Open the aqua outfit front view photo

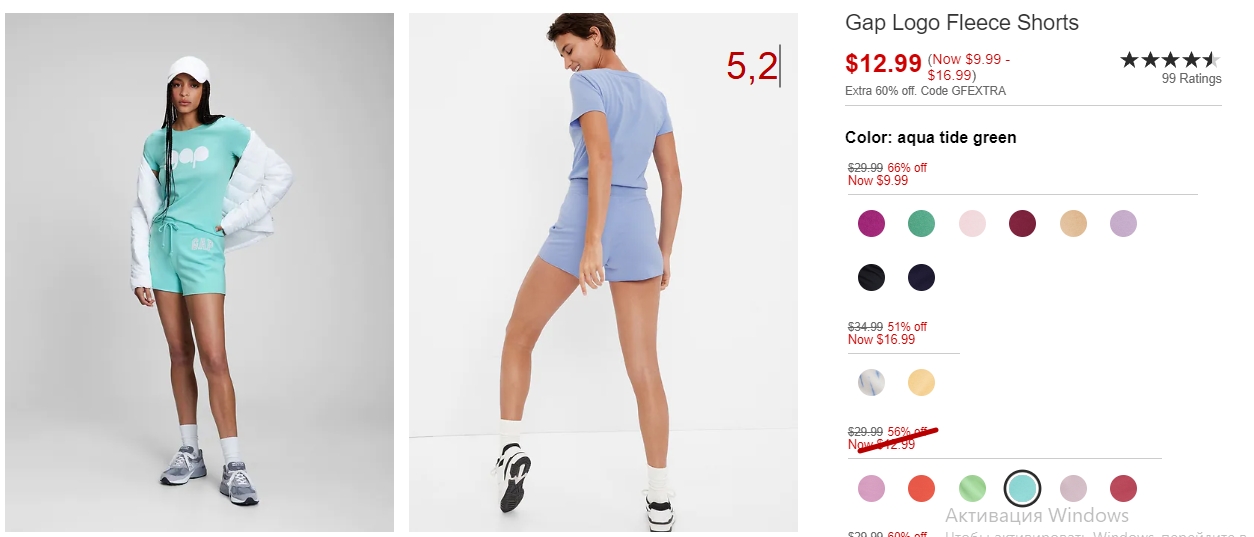point(200,272)
